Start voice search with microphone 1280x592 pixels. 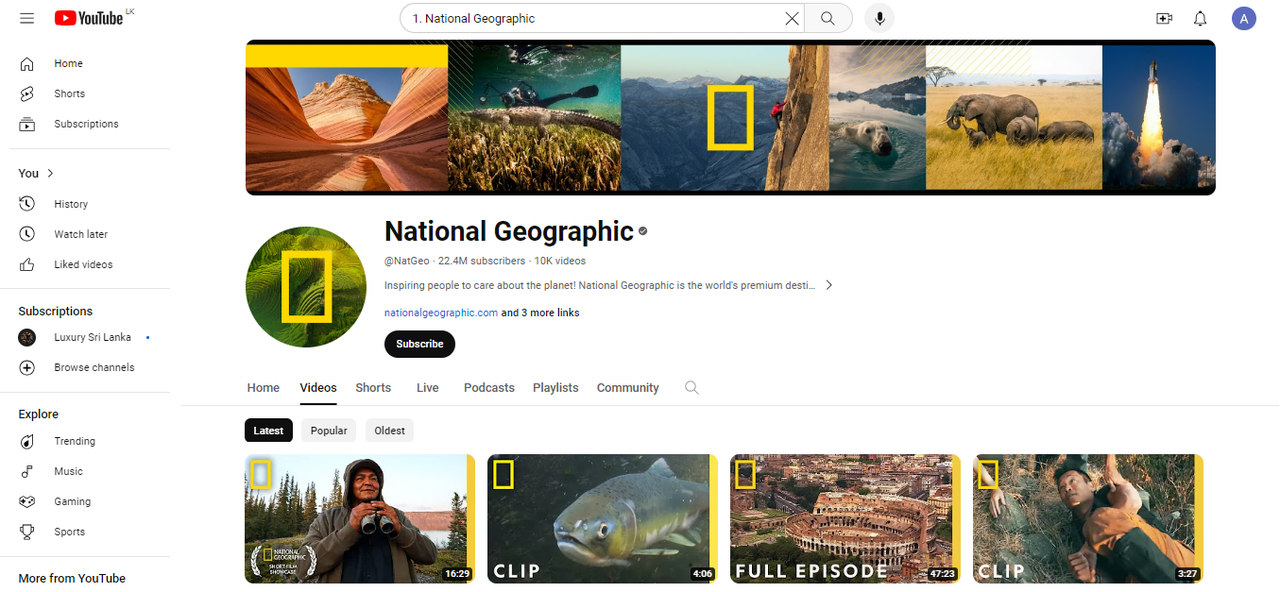(880, 18)
